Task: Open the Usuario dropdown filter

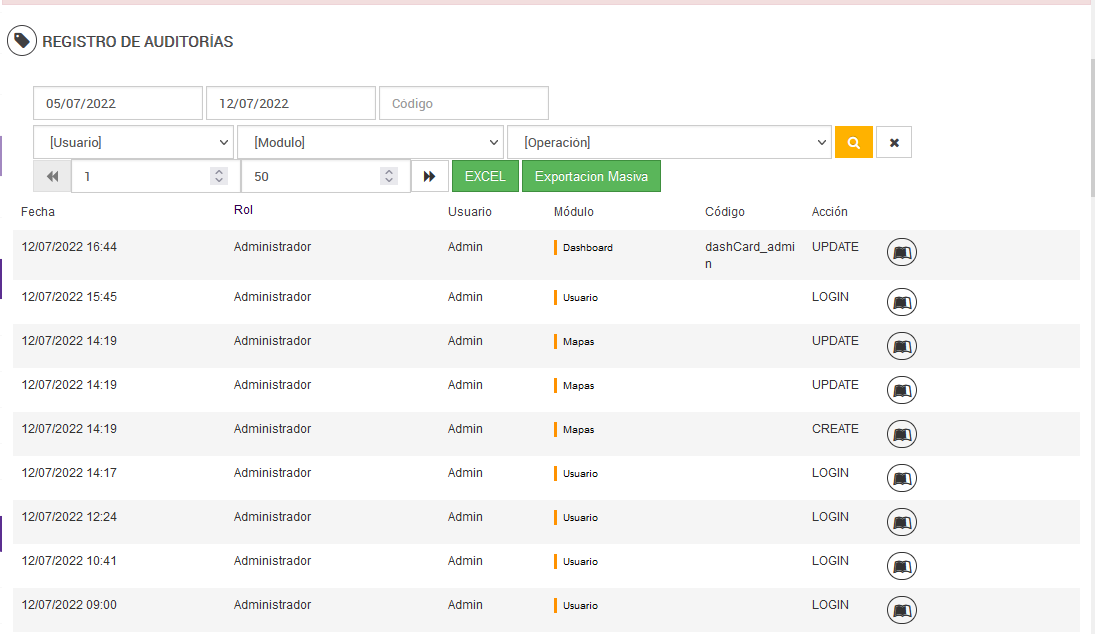Action: (x=133, y=142)
